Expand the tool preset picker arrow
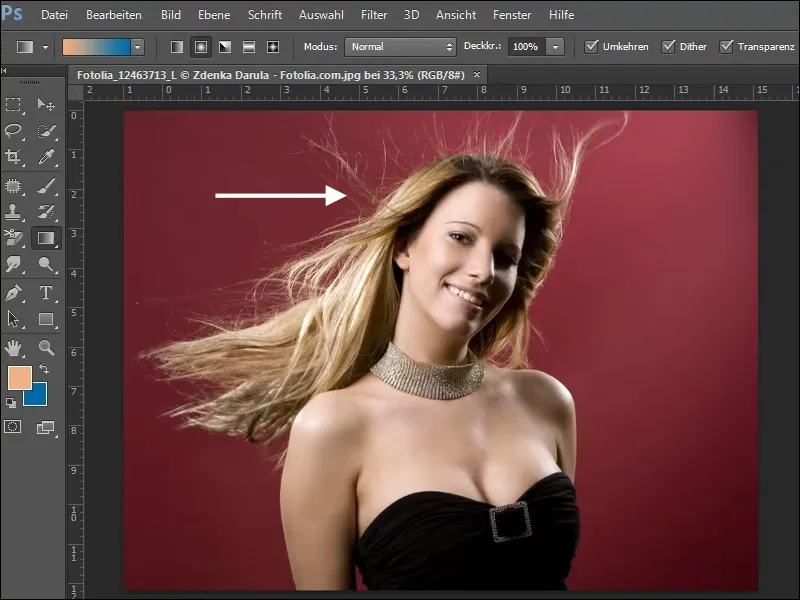800x600 pixels. coord(45,47)
